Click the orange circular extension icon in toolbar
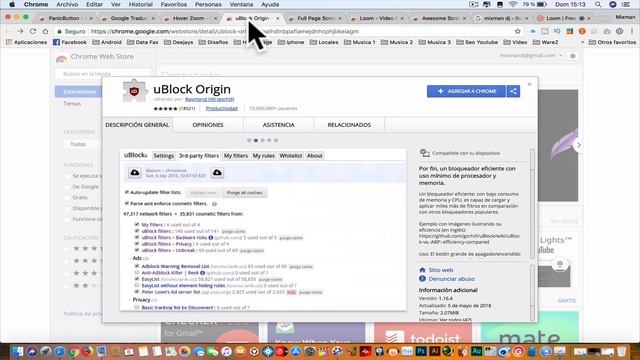 click(x=582, y=31)
